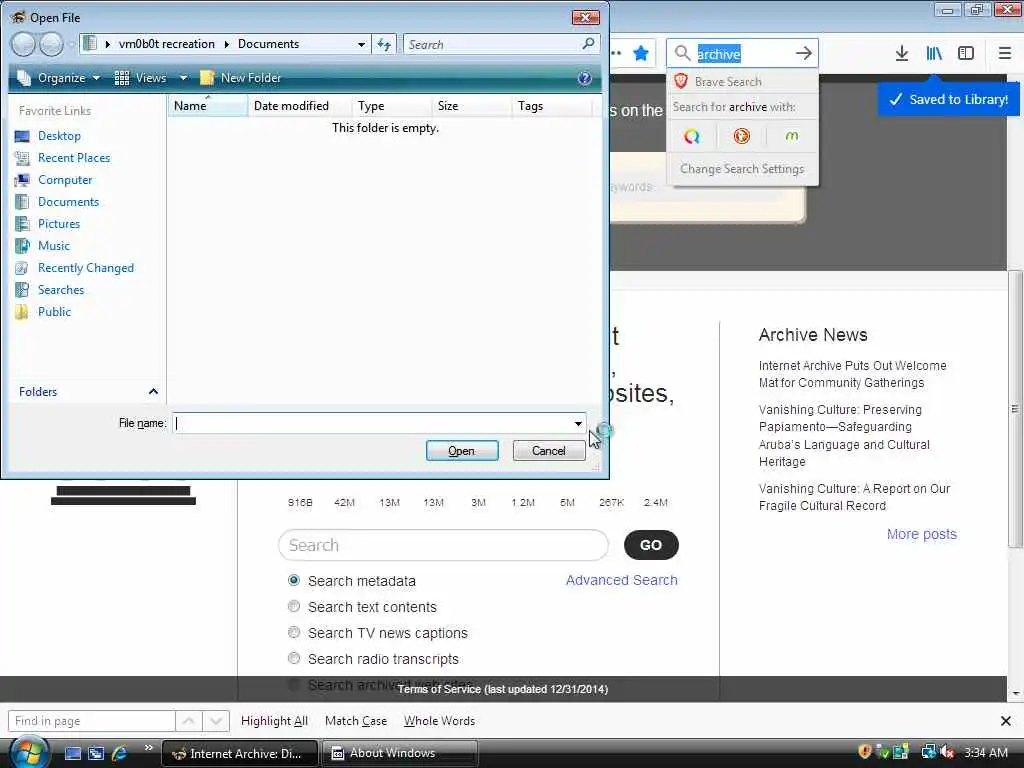Open the browser hamburger menu
The height and width of the screenshot is (768, 1024).
tap(1004, 54)
